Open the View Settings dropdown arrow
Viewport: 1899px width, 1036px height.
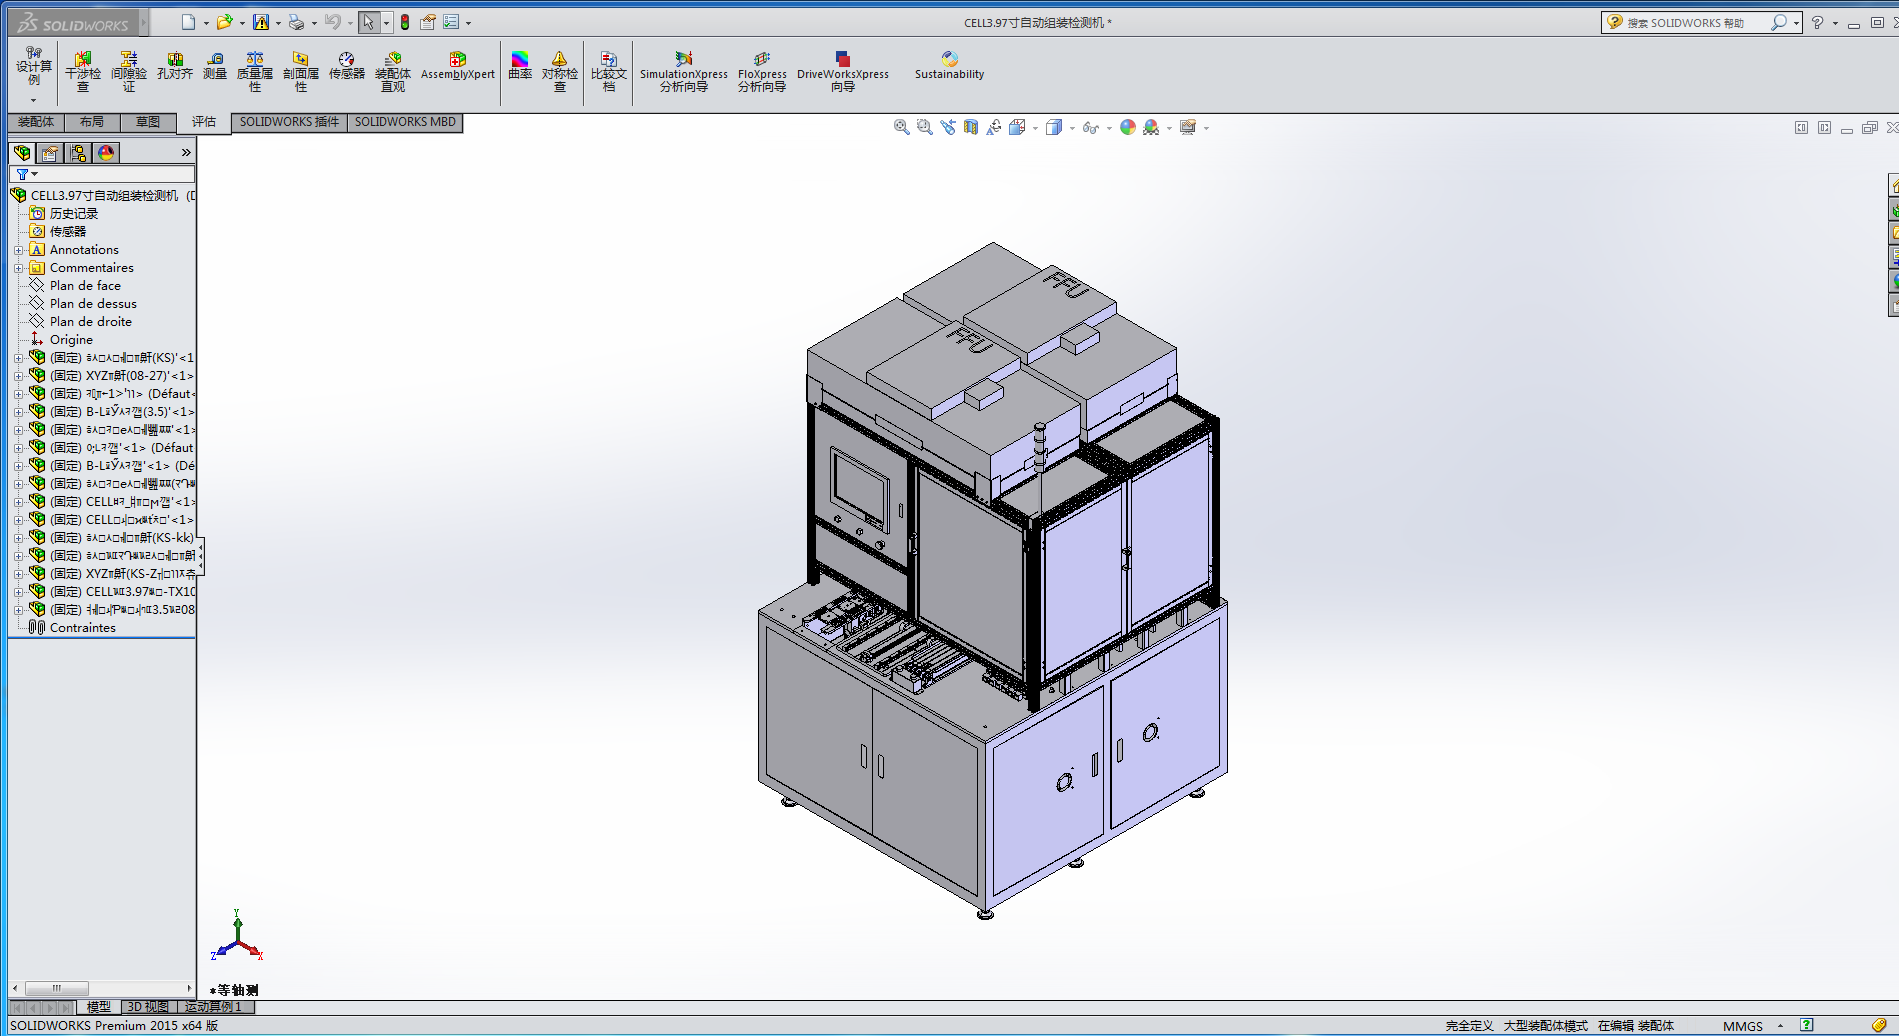click(x=1207, y=128)
